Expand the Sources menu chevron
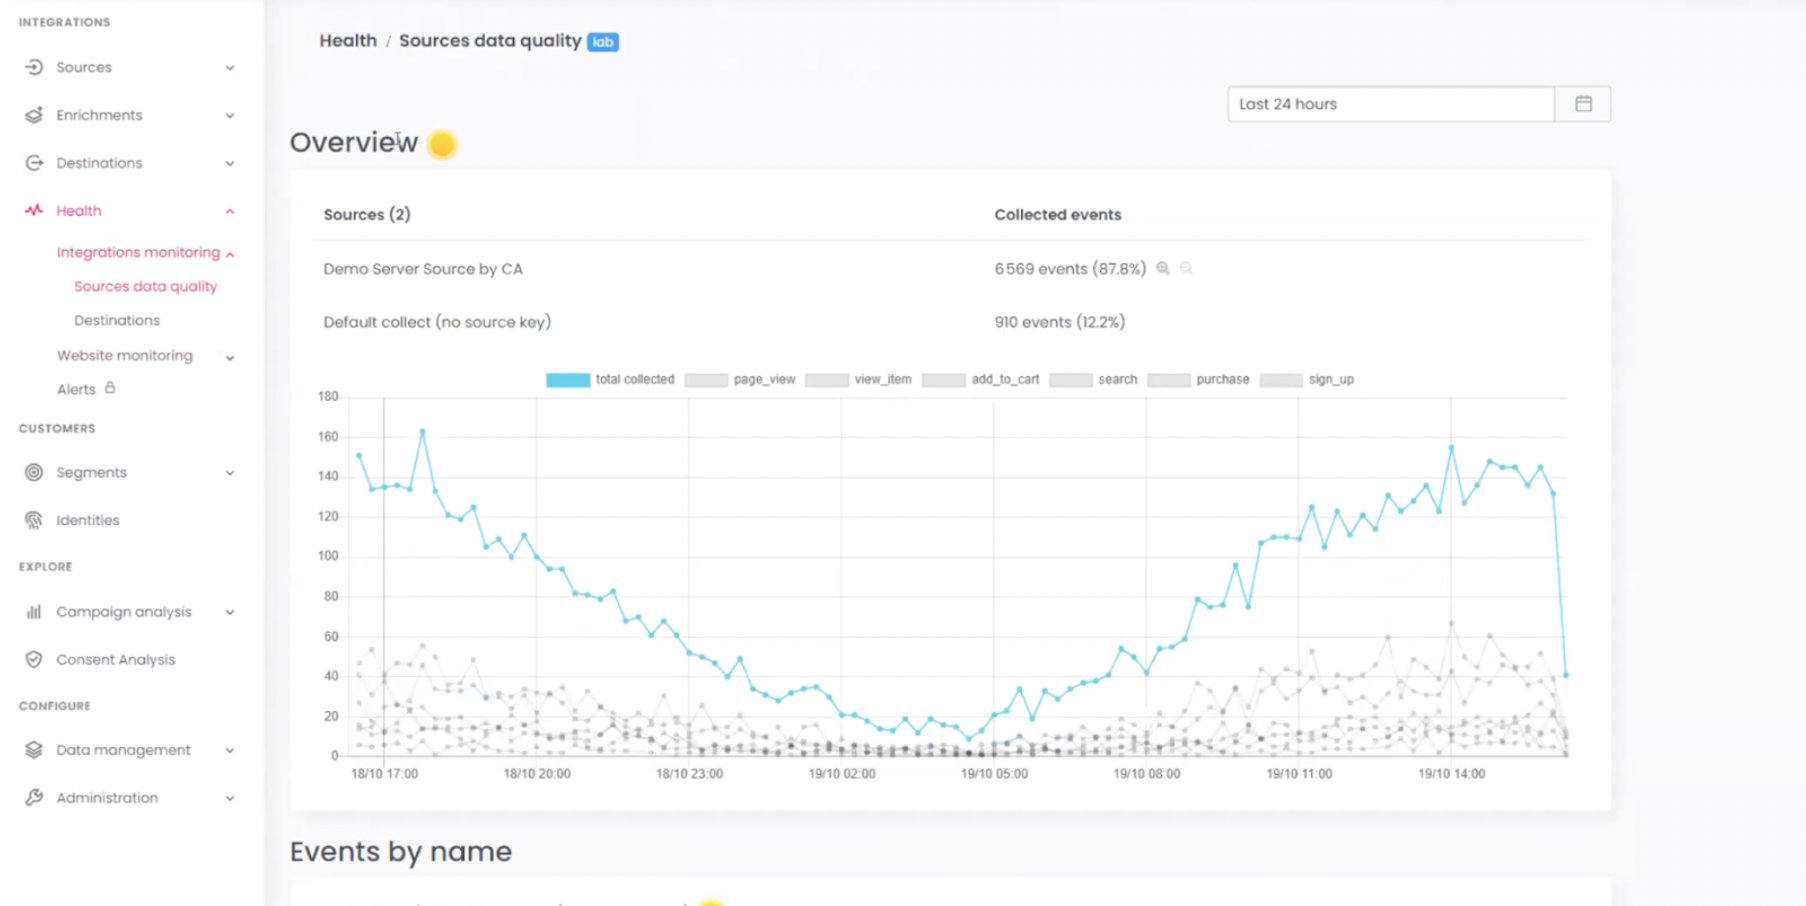This screenshot has width=1806, height=906. 230,68
